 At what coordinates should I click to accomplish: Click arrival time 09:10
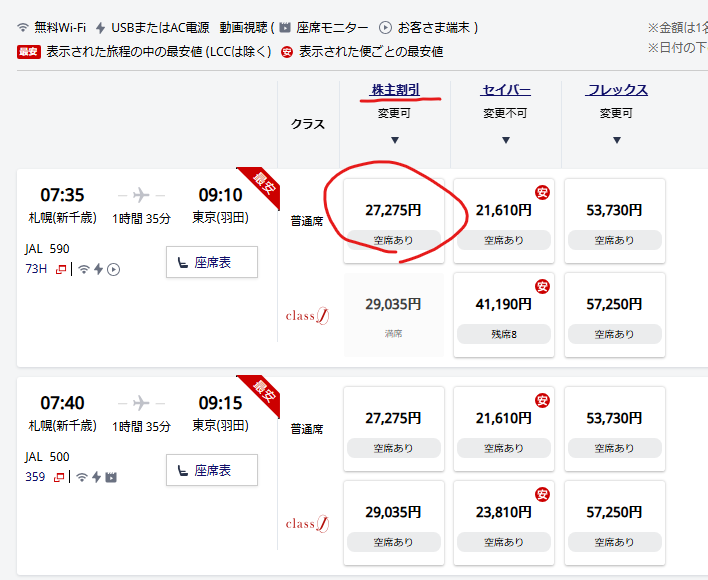click(x=220, y=195)
